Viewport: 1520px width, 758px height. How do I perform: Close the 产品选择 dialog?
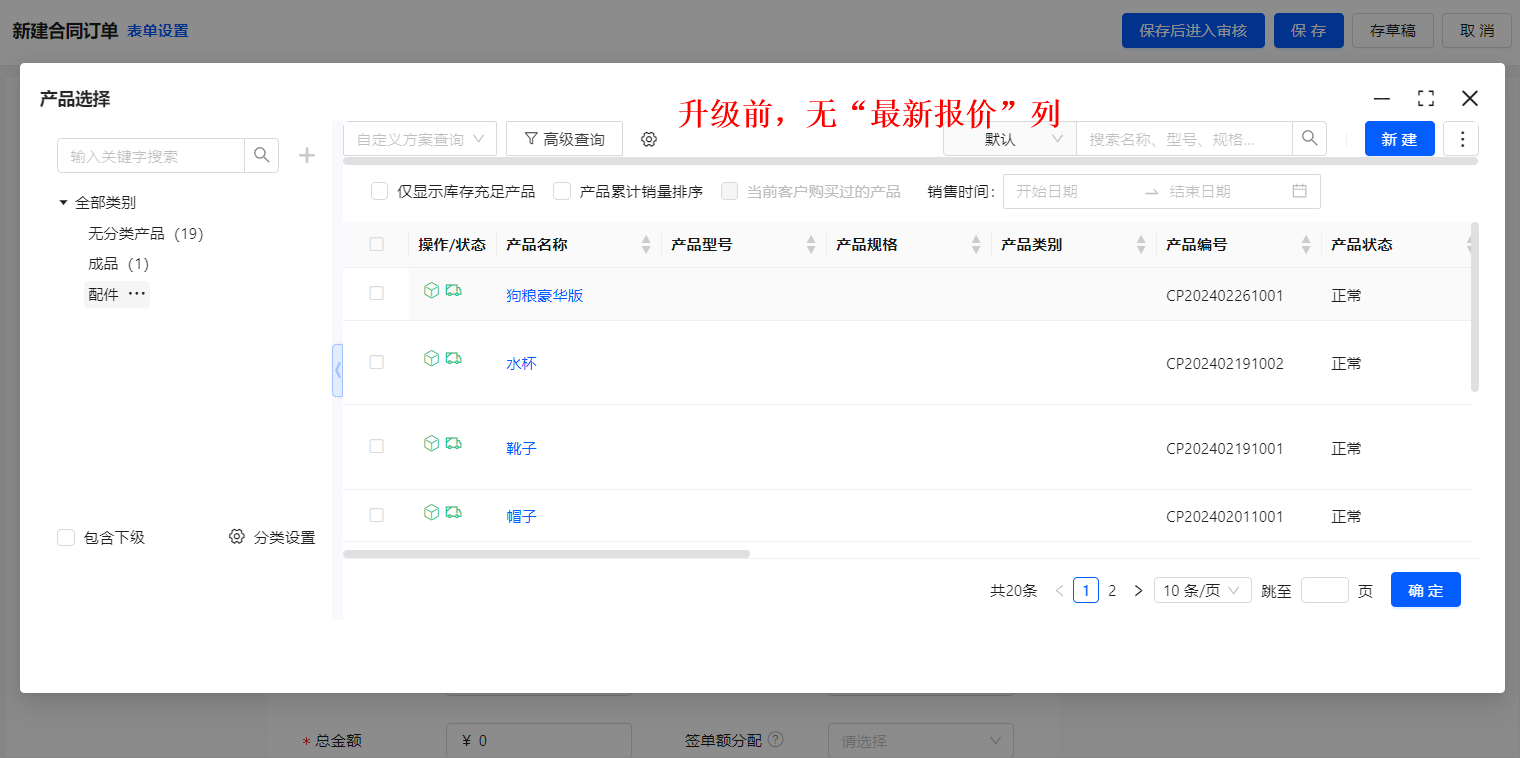click(1470, 98)
